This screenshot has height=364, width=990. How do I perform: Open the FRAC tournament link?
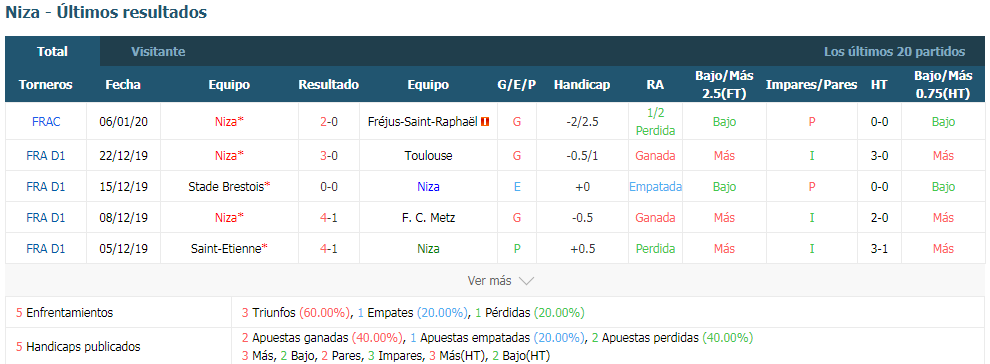[45, 122]
